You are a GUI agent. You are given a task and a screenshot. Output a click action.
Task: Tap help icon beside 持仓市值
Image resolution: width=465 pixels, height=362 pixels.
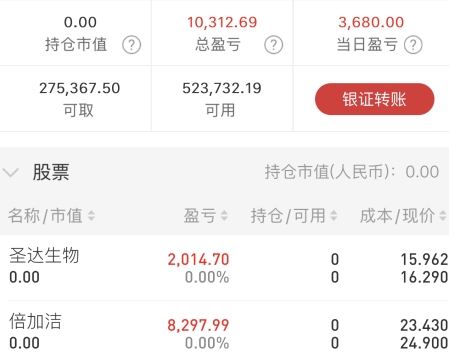pyautogui.click(x=132, y=45)
